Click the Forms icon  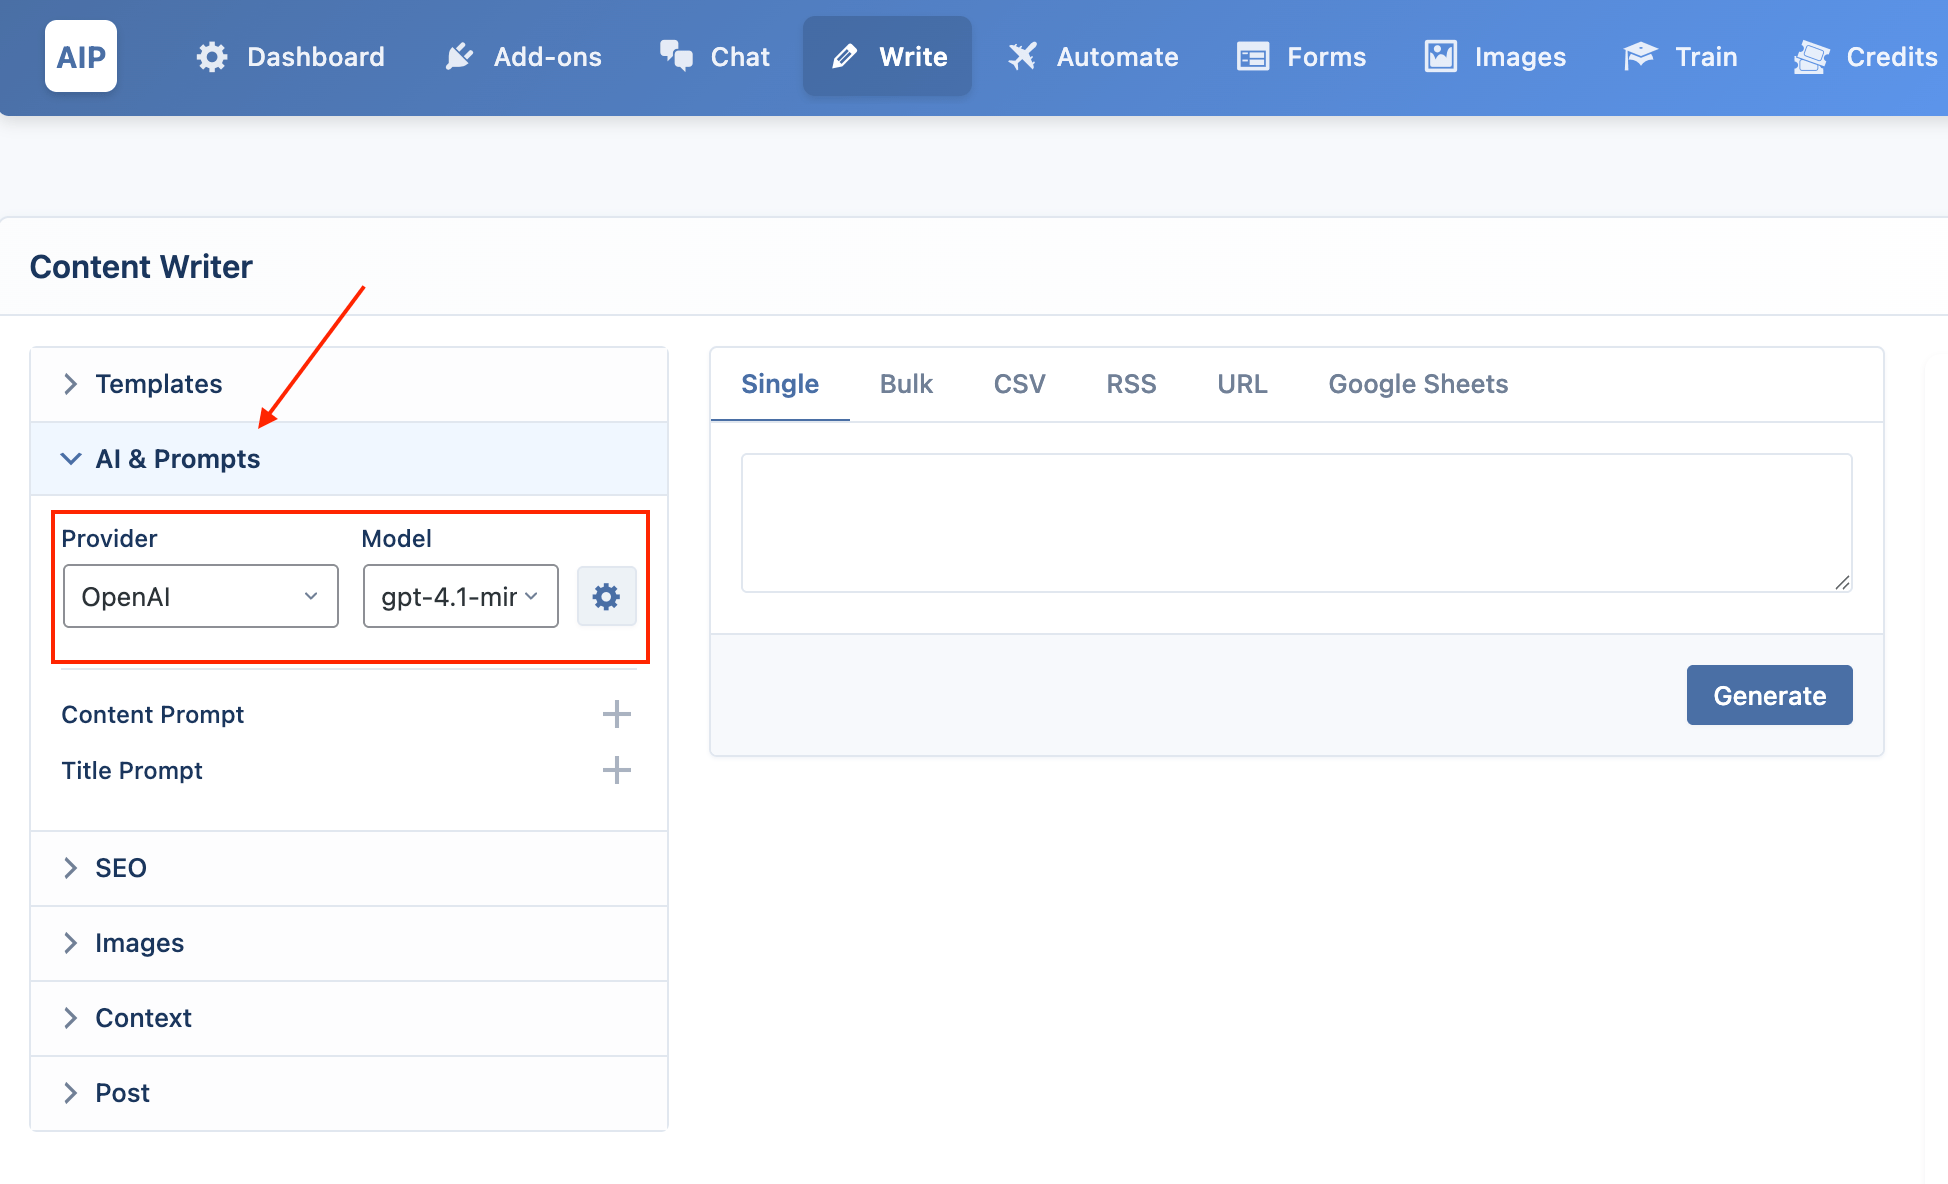pyautogui.click(x=1253, y=57)
